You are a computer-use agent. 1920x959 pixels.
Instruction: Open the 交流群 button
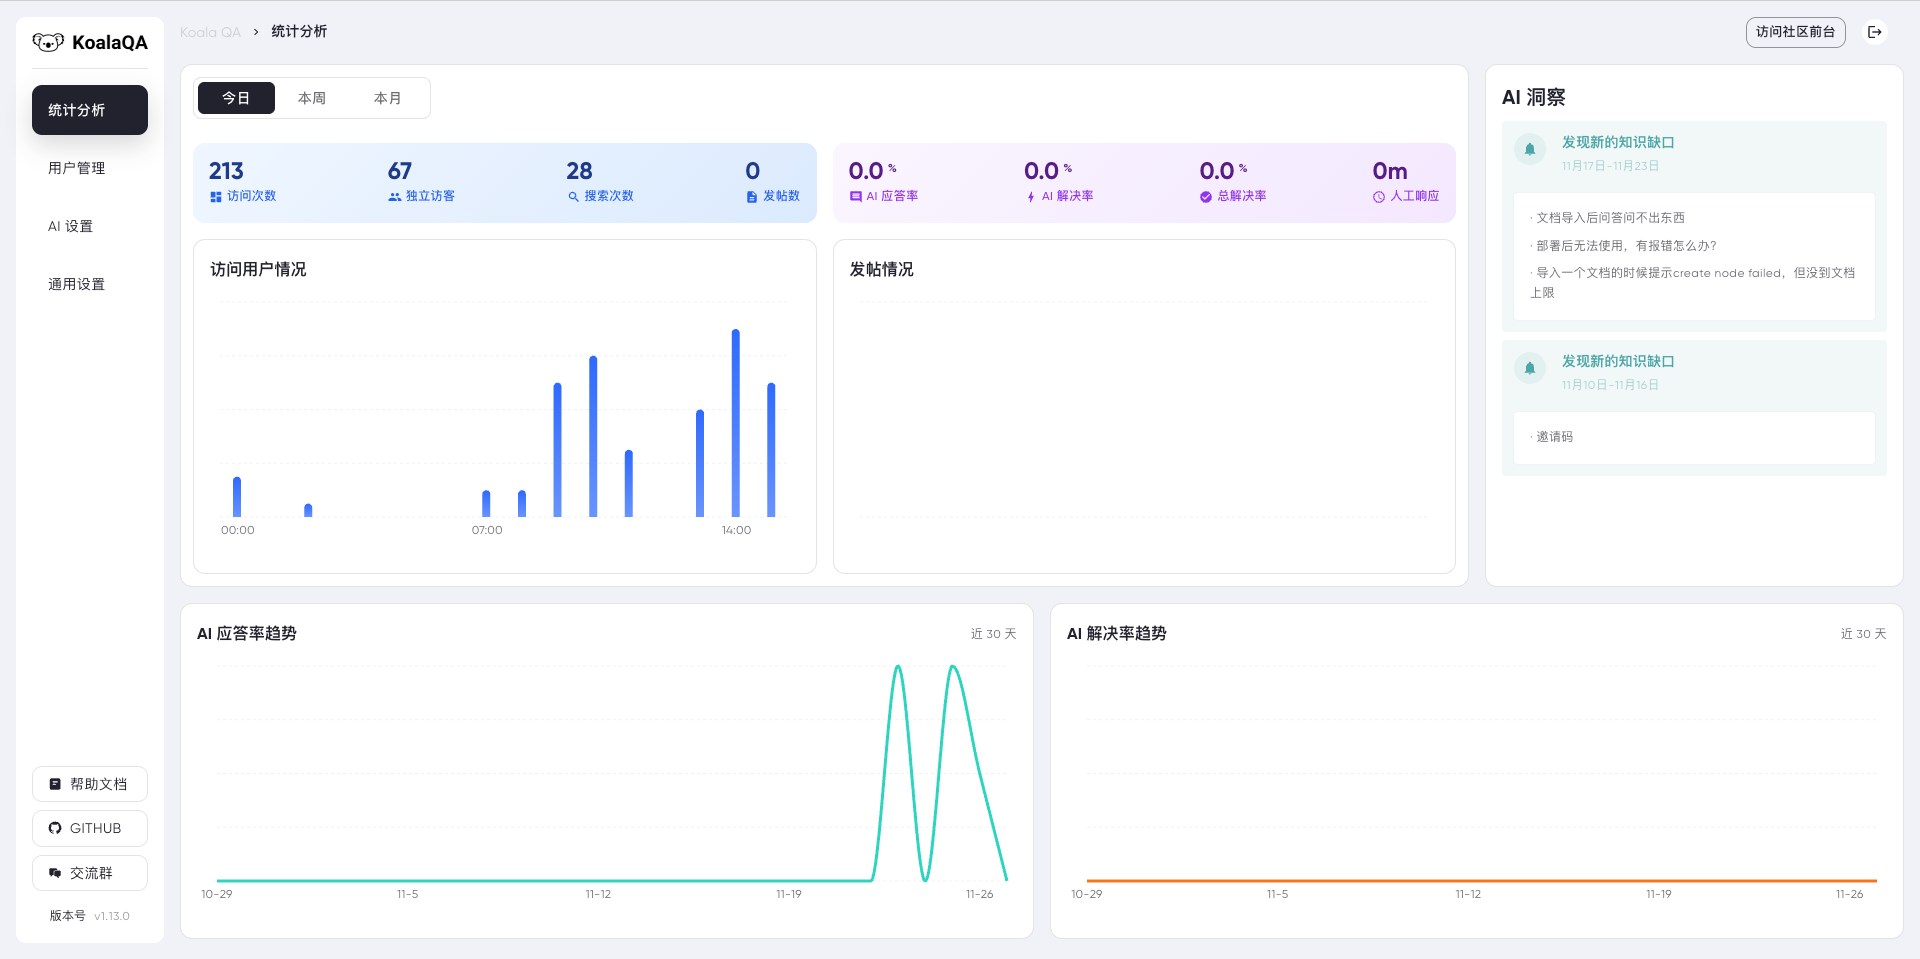(90, 873)
